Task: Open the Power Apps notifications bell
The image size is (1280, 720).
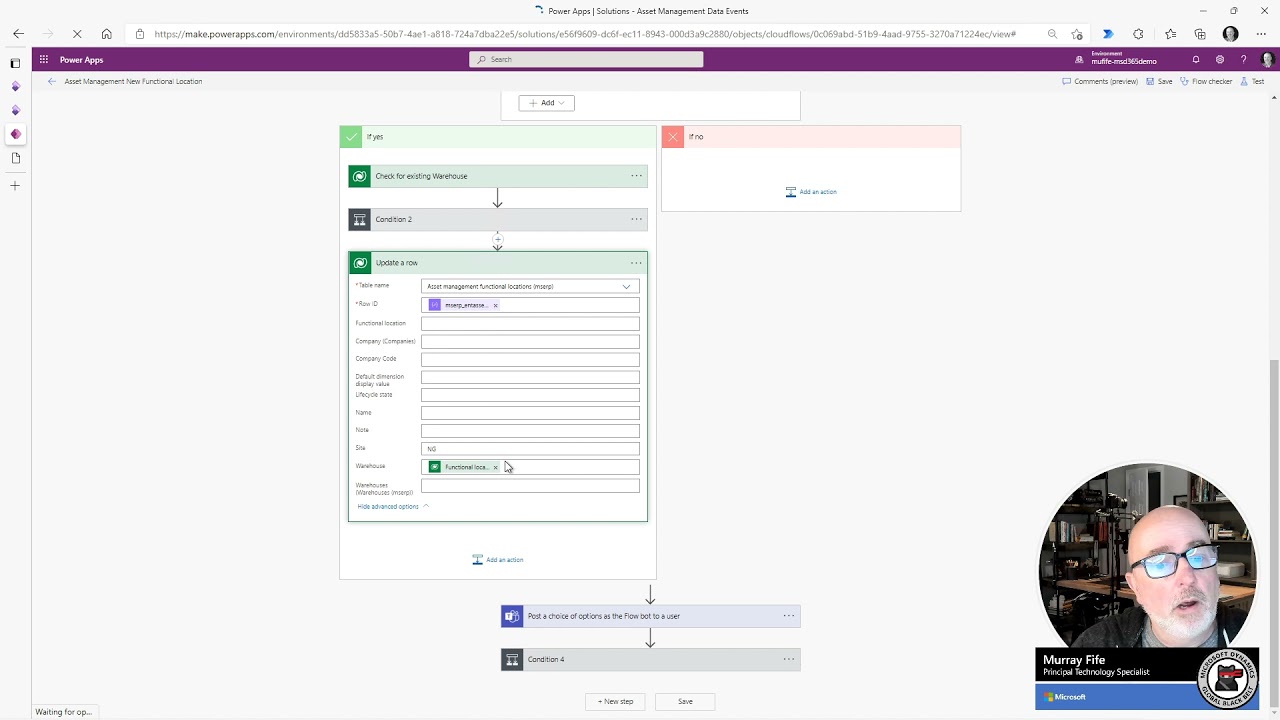Action: point(1196,60)
